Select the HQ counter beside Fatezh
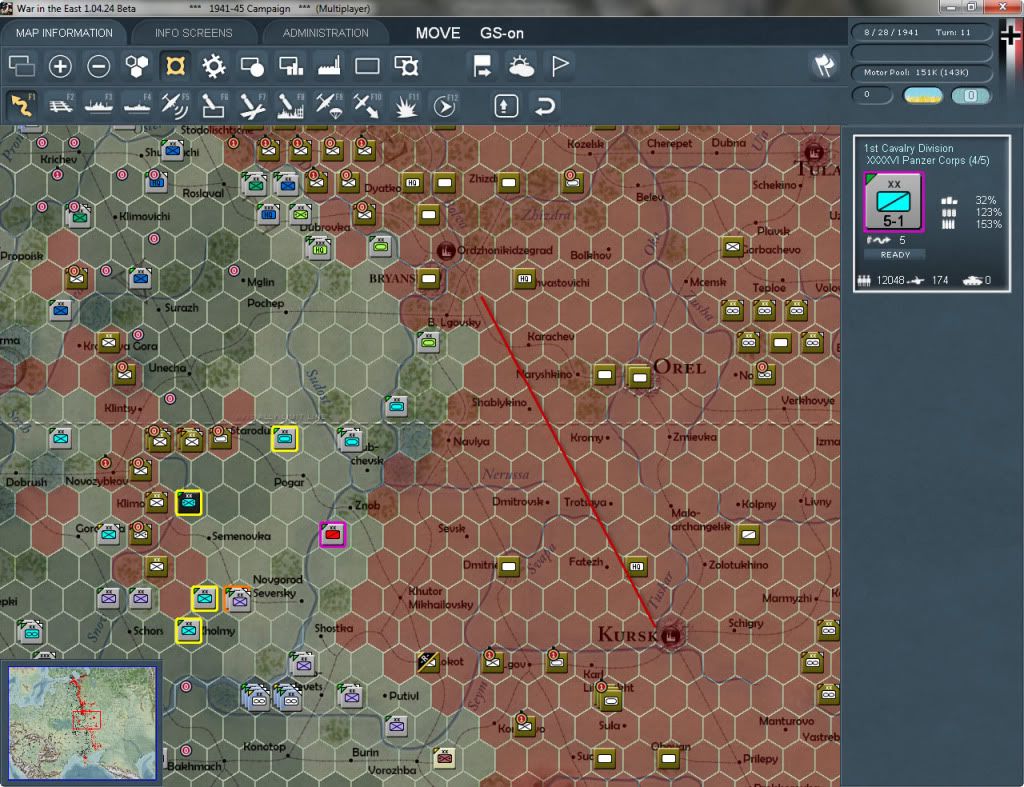 pyautogui.click(x=637, y=566)
